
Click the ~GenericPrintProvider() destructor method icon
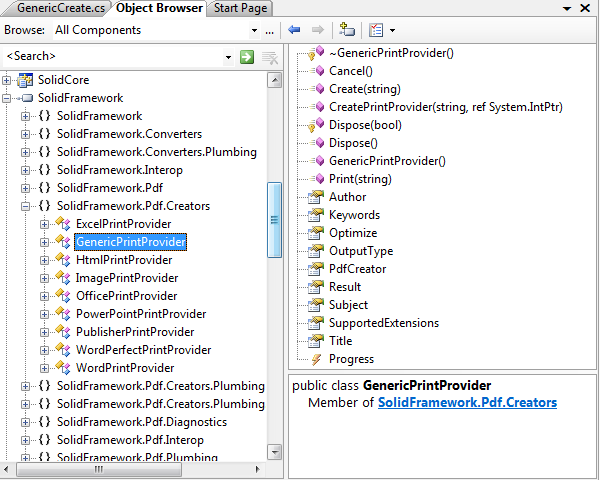316,53
